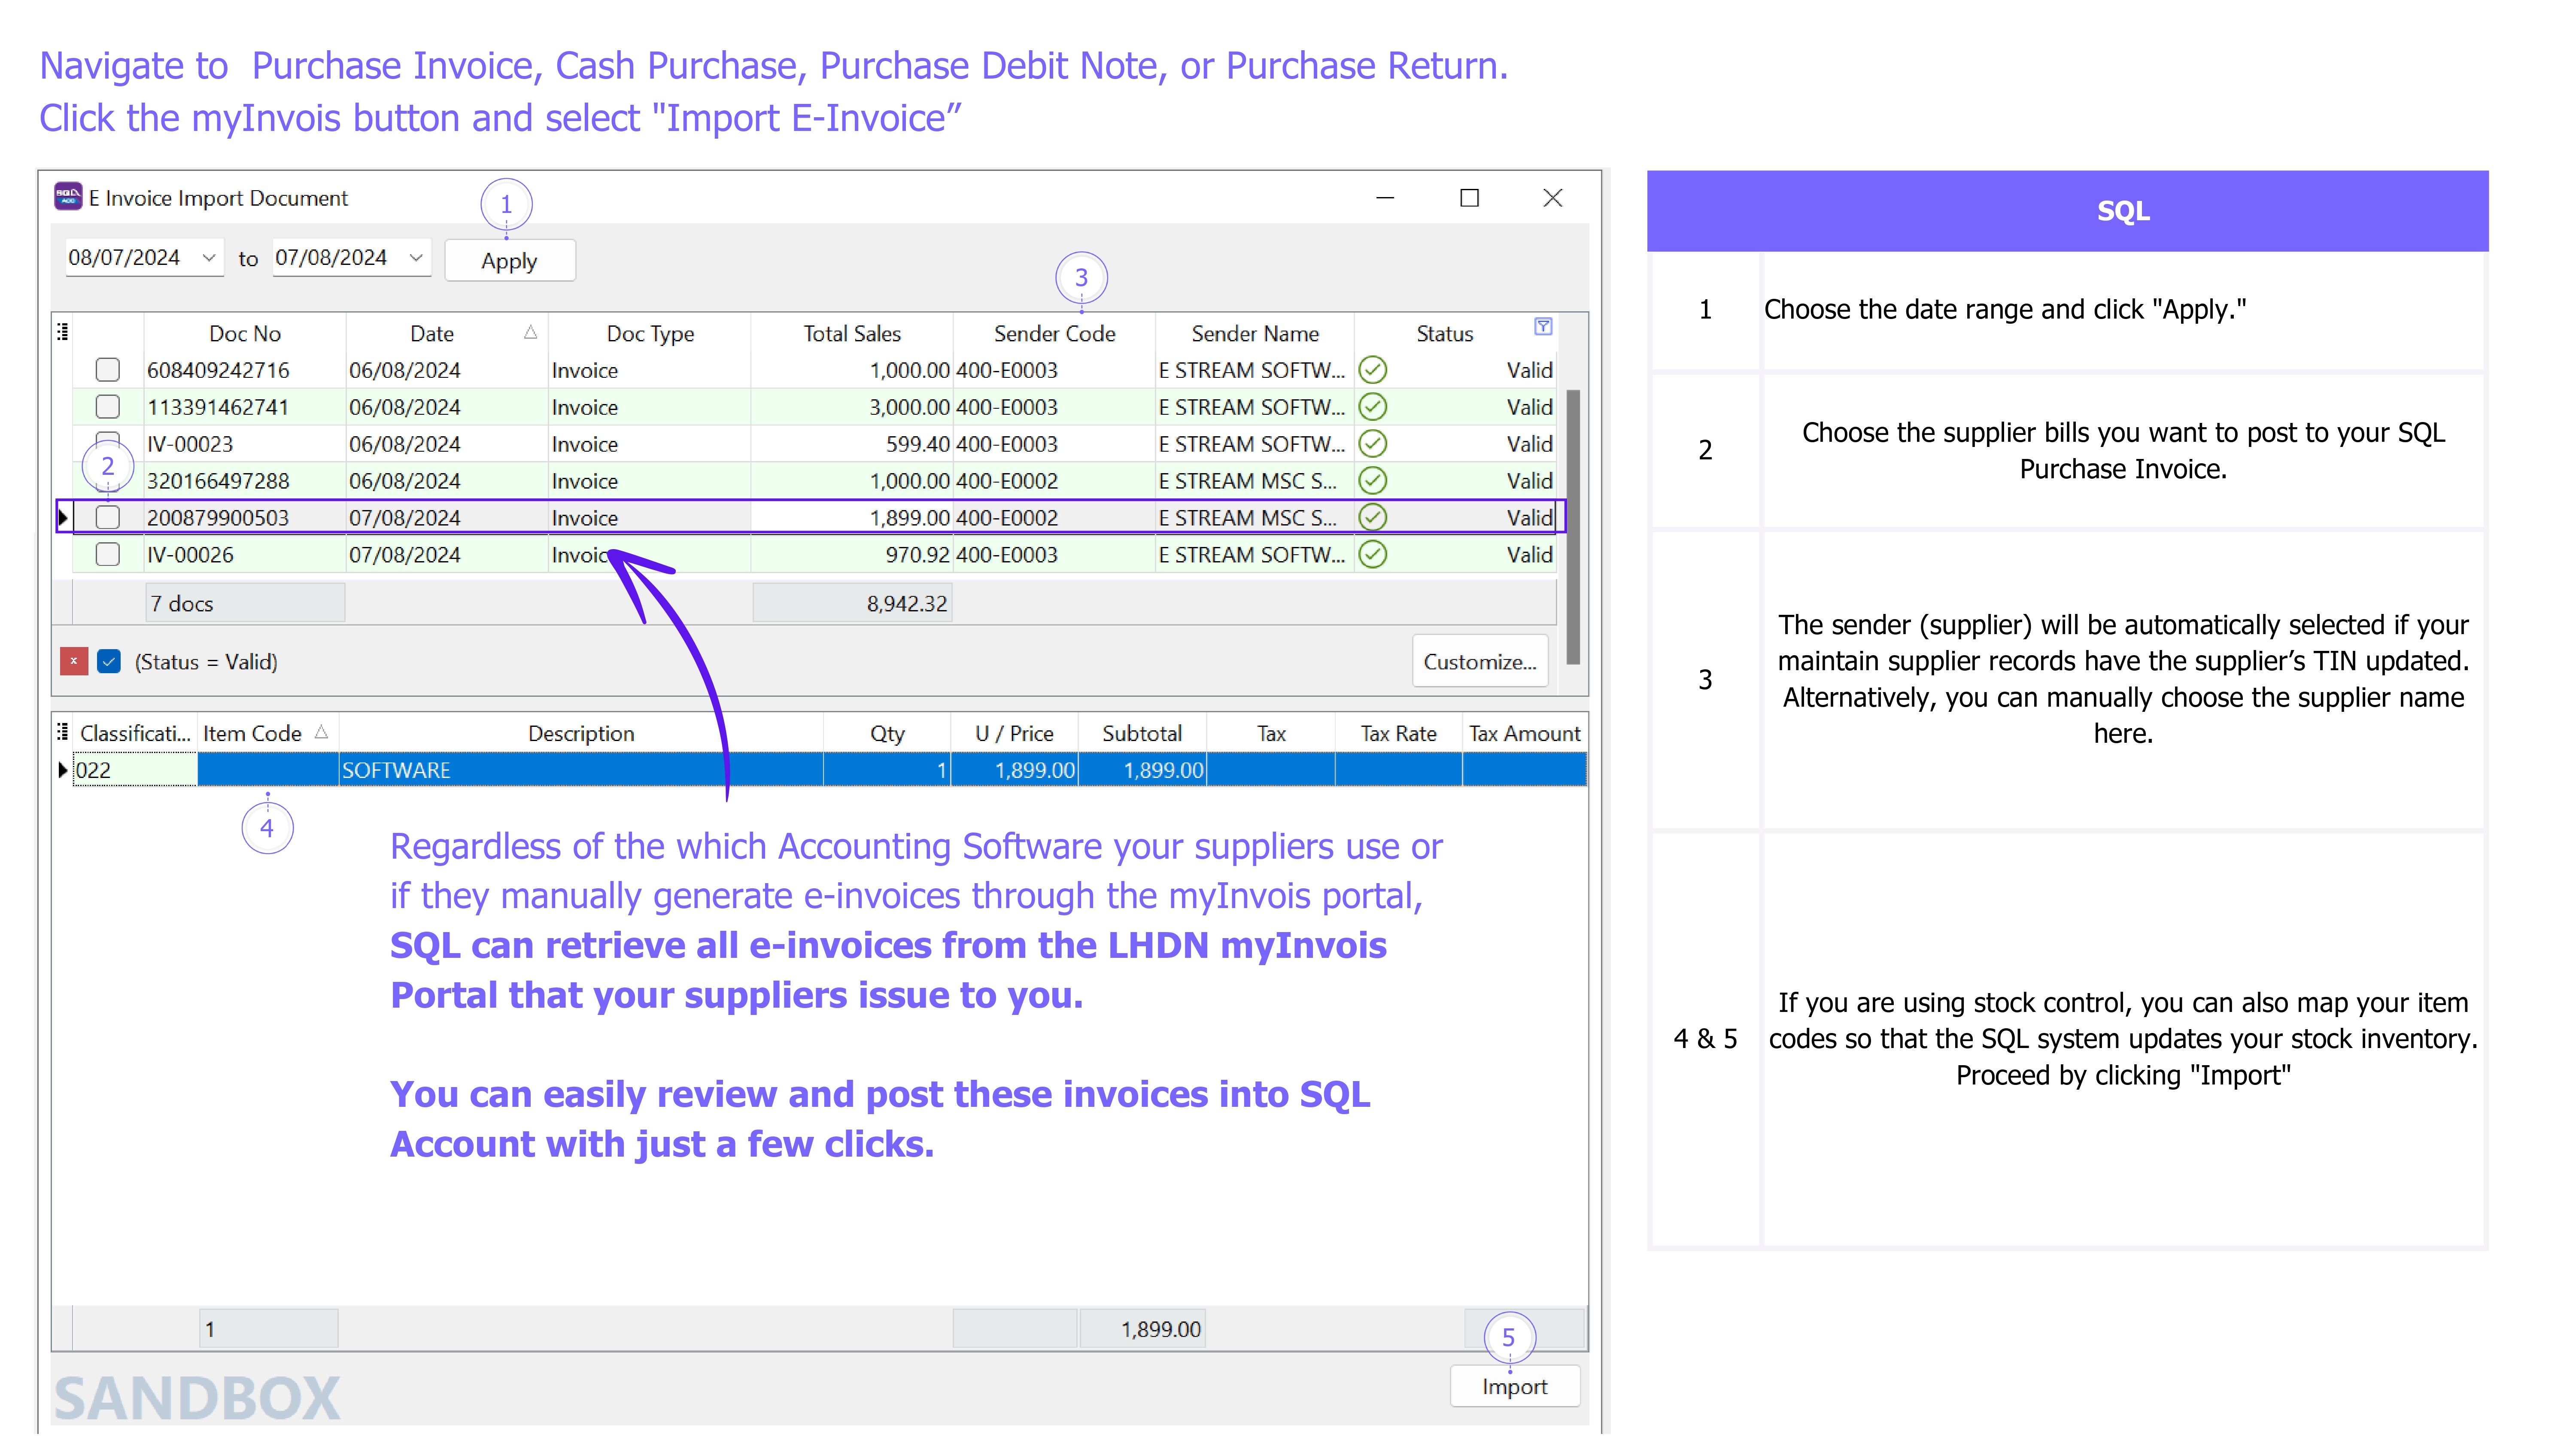
Task: Select the checkbox for doc 200879900503
Action: pos(108,517)
